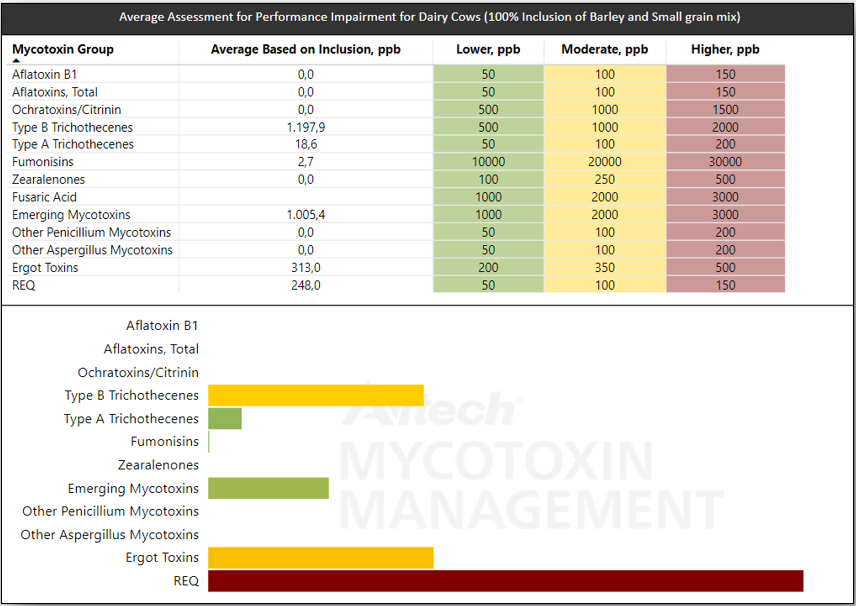Select the Type B Trichothecenes bar in chart
856x606 pixels.
click(x=316, y=395)
